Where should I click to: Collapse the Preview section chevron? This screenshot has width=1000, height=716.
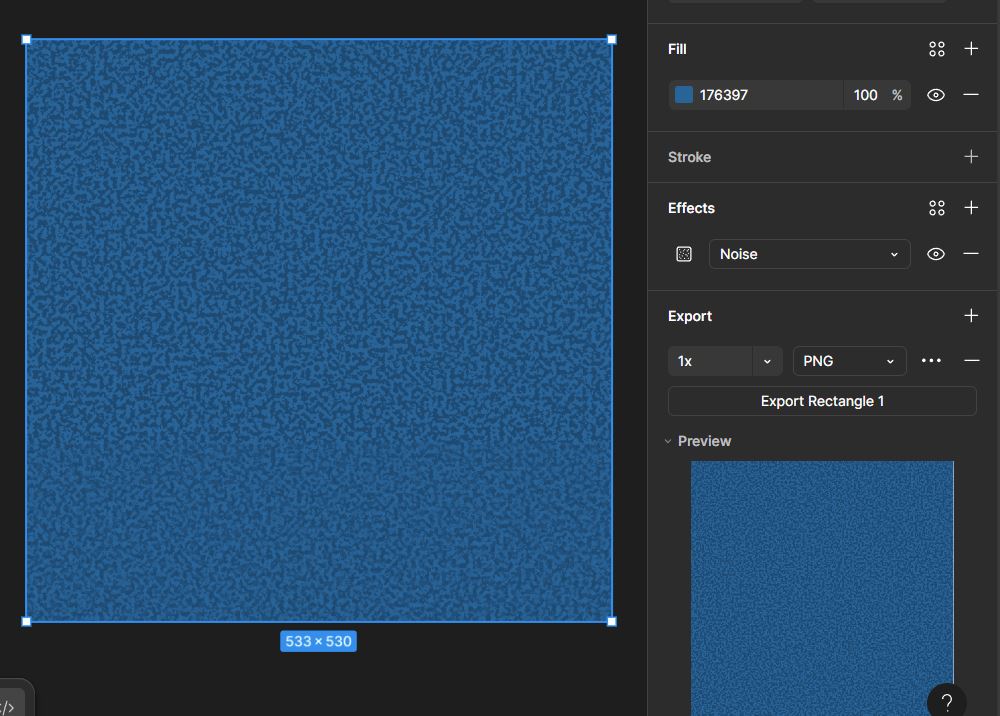click(x=668, y=441)
